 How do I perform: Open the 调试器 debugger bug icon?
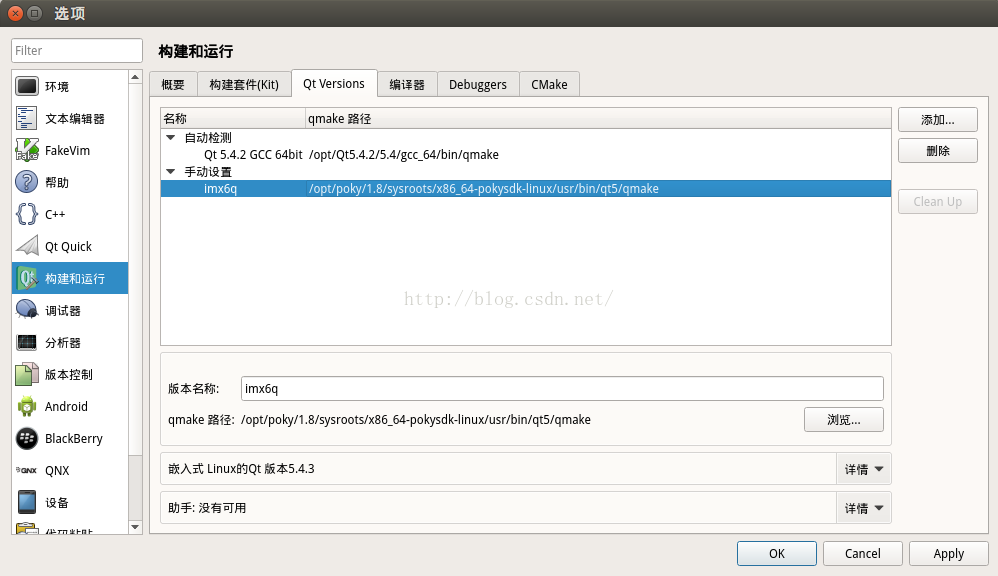[27, 310]
